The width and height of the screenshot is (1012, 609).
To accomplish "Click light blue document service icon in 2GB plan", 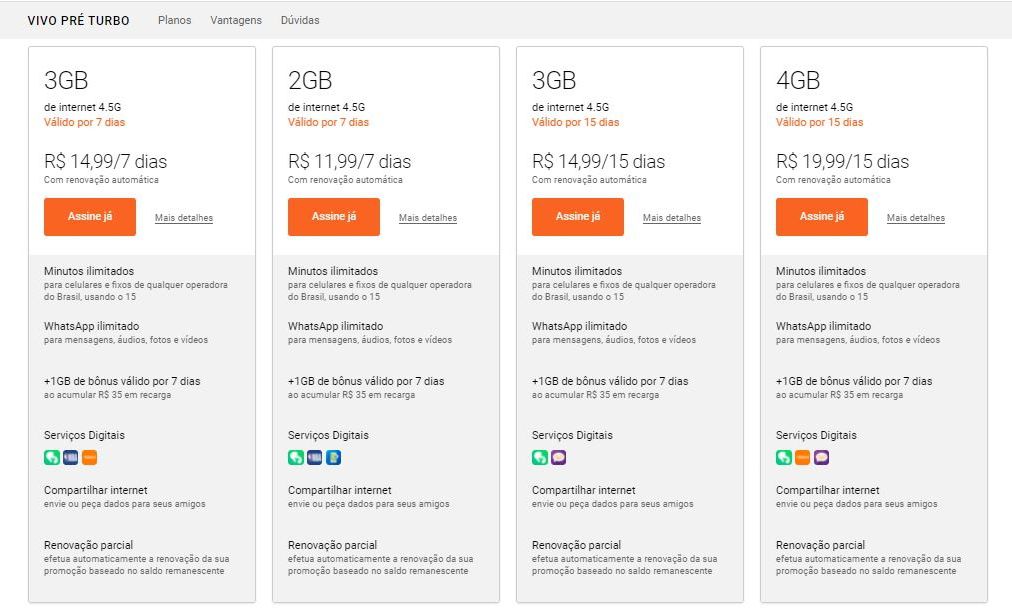I will (x=333, y=457).
